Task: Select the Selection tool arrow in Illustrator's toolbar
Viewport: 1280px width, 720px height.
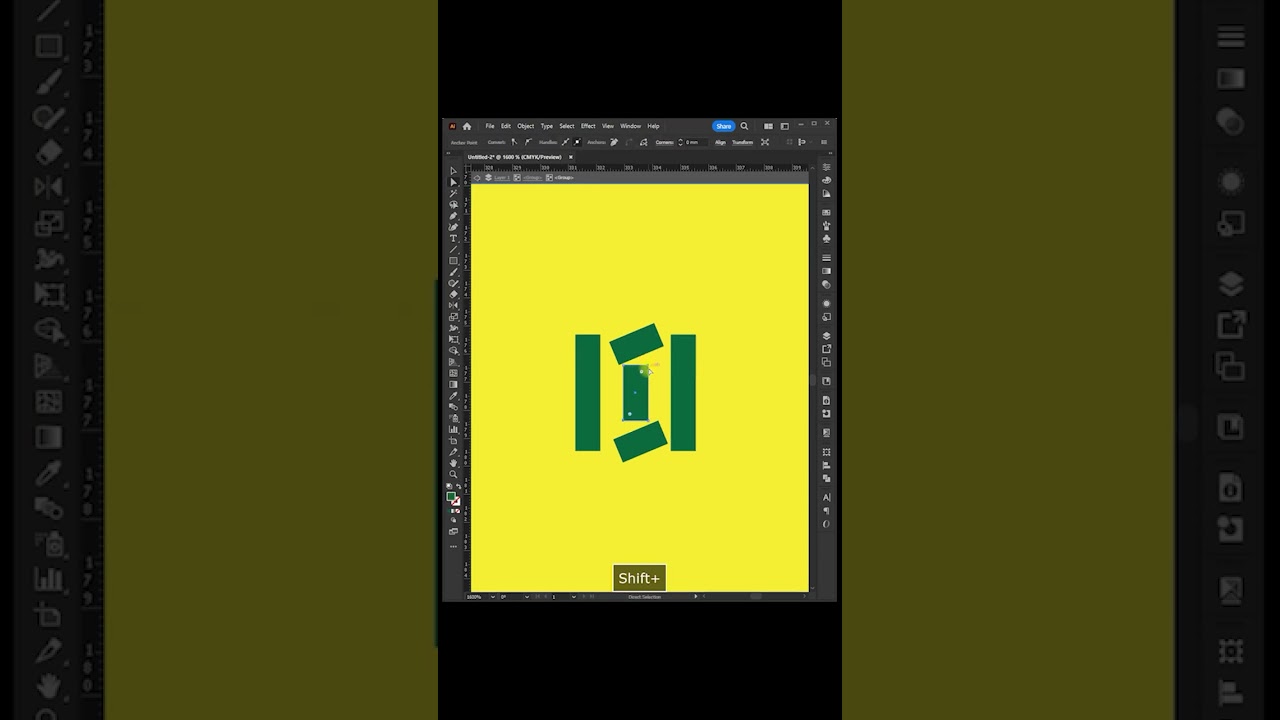Action: pos(453,171)
